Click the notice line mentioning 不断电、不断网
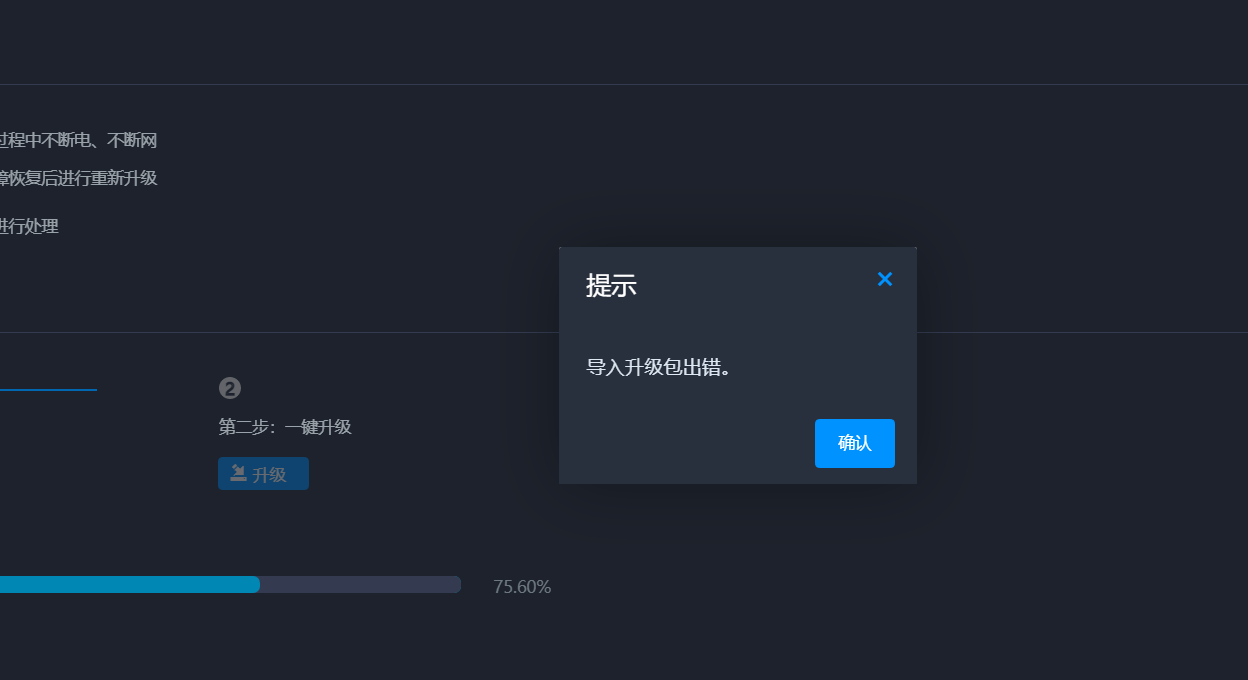Screen dimensions: 1248x680 tap(78, 140)
